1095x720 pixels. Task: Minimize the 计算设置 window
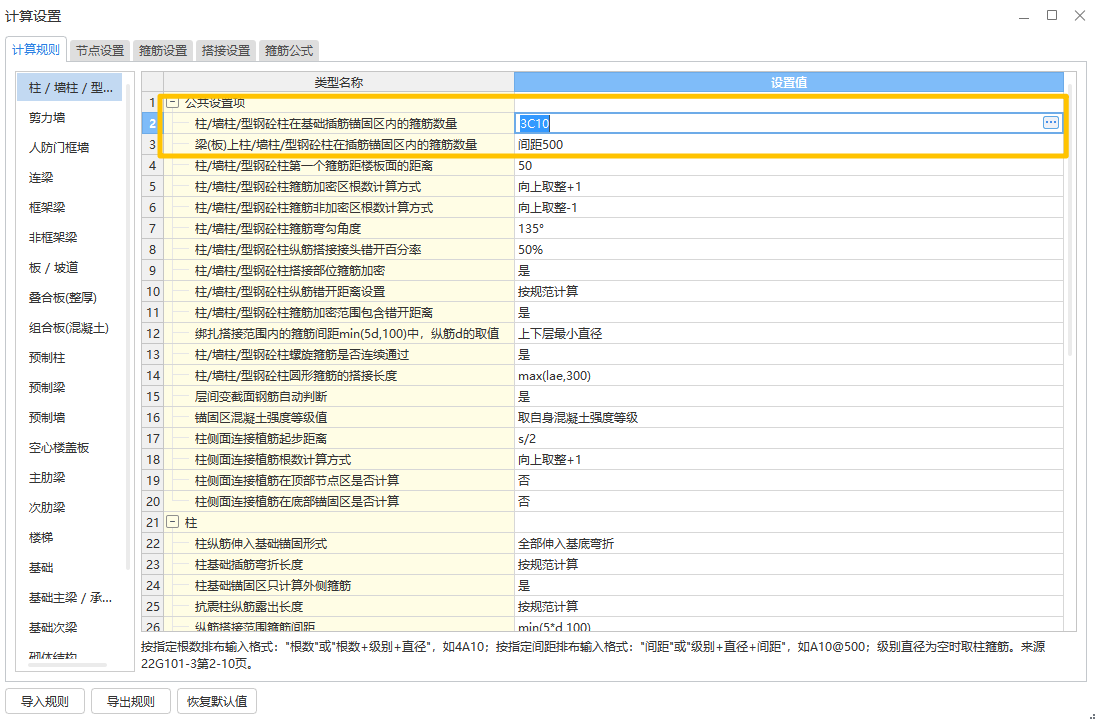(1024, 15)
